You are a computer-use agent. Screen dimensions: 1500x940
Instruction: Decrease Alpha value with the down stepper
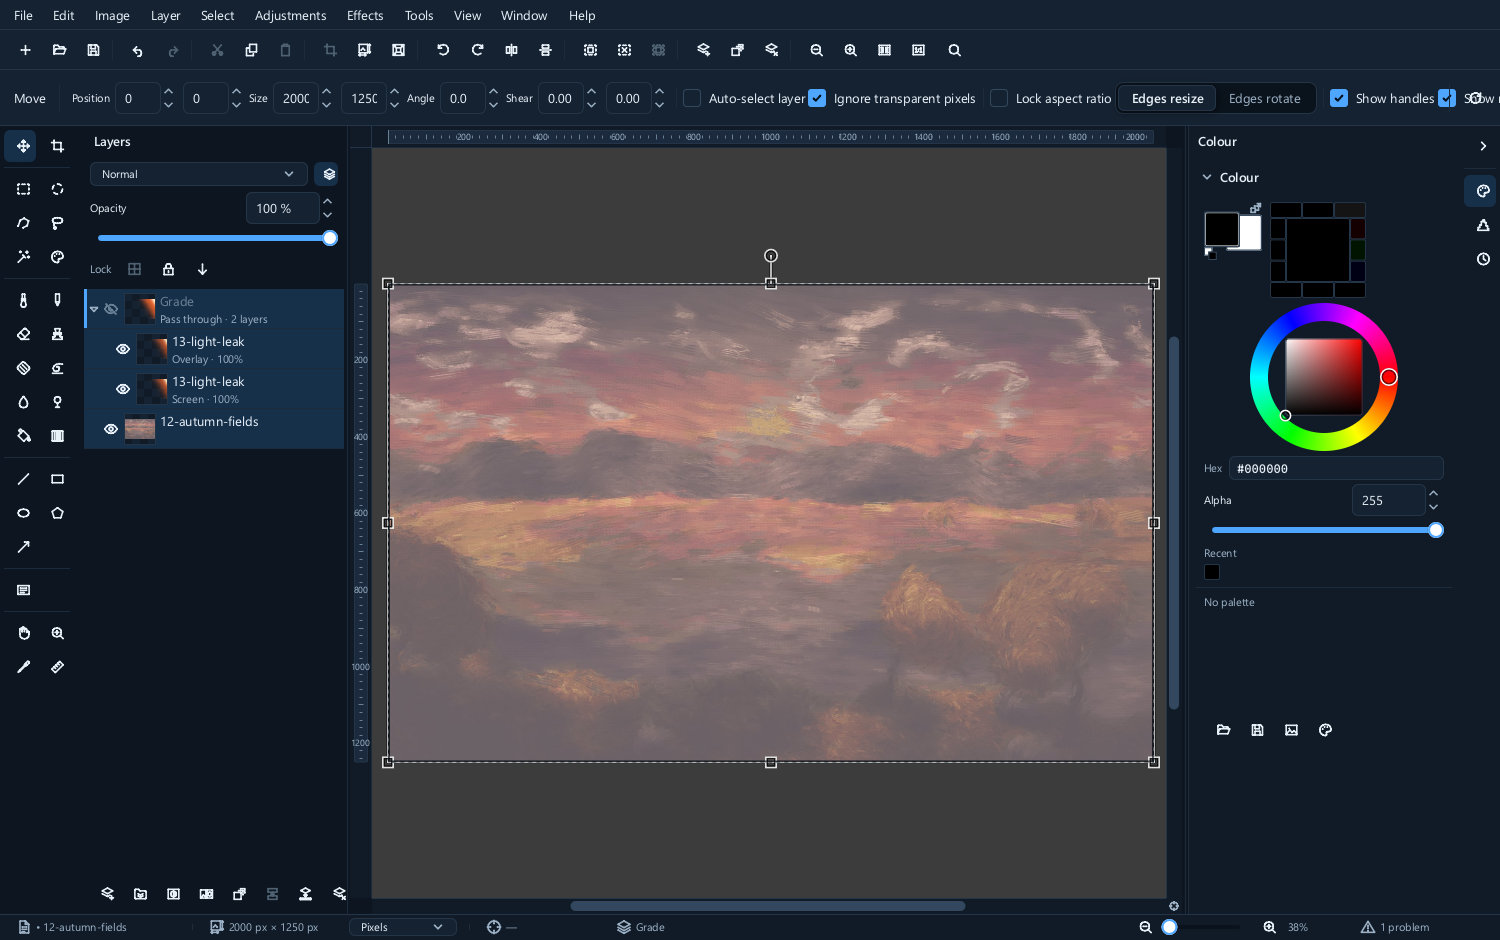click(1433, 507)
